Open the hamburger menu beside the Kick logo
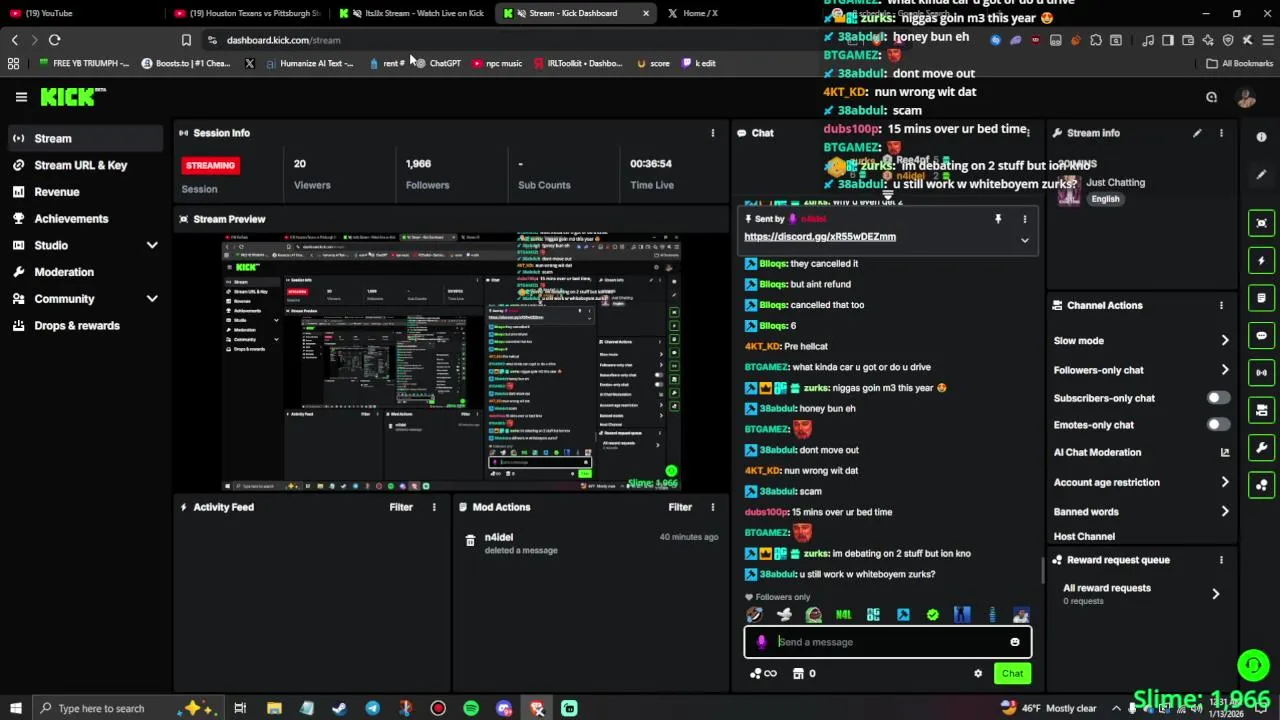Image resolution: width=1280 pixels, height=720 pixels. pyautogui.click(x=21, y=97)
